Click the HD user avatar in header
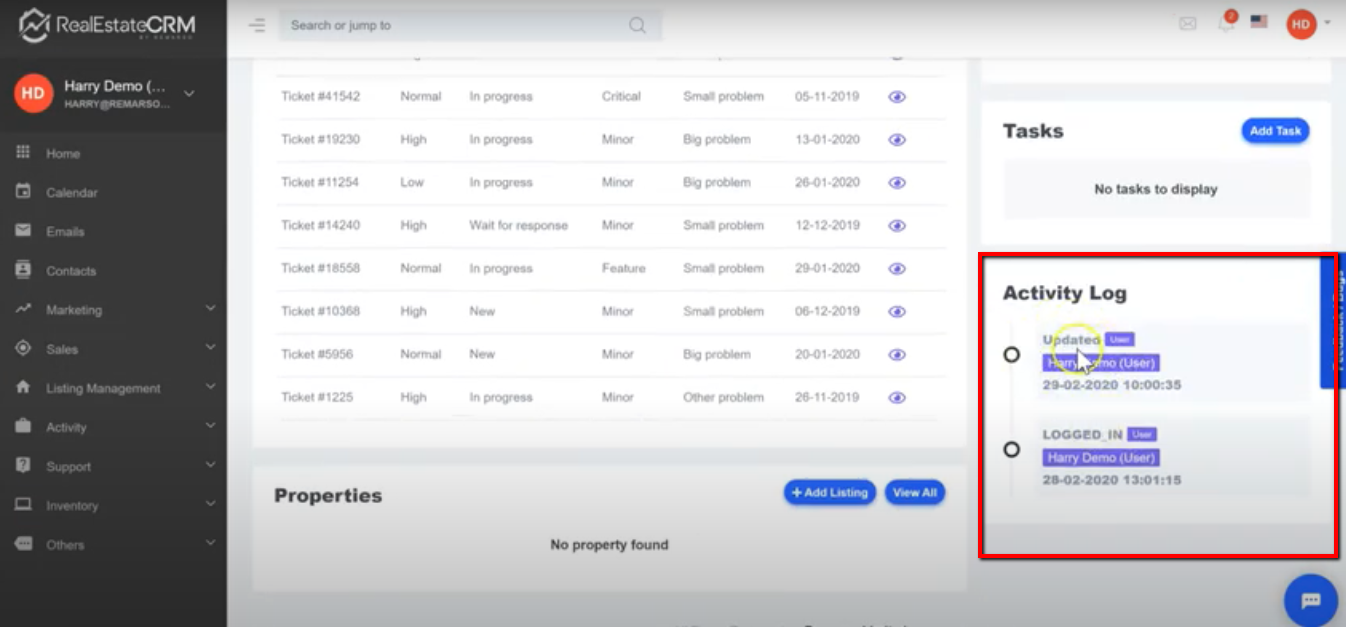1346x627 pixels. click(1301, 24)
